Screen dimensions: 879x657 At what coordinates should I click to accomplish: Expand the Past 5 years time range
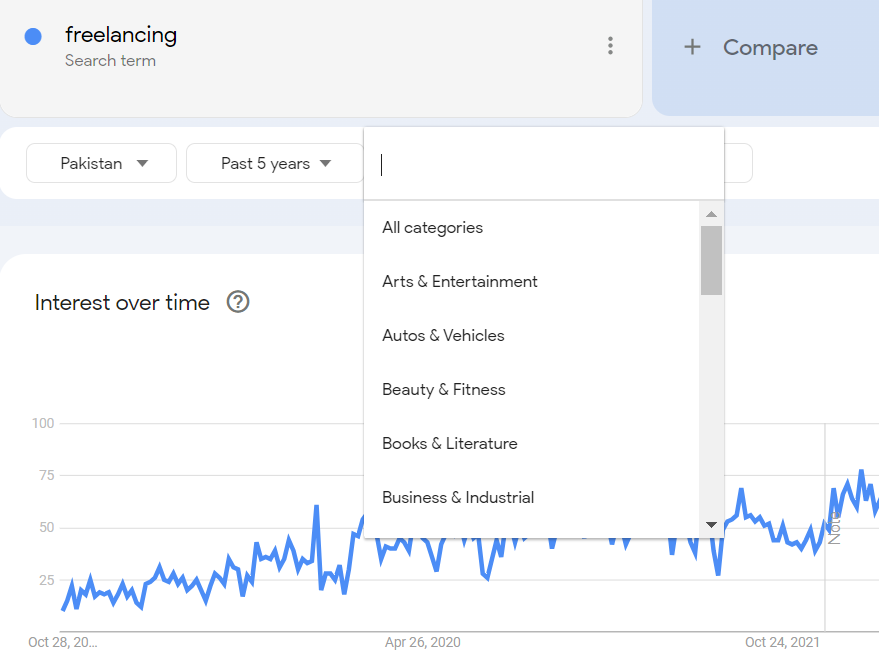275,163
